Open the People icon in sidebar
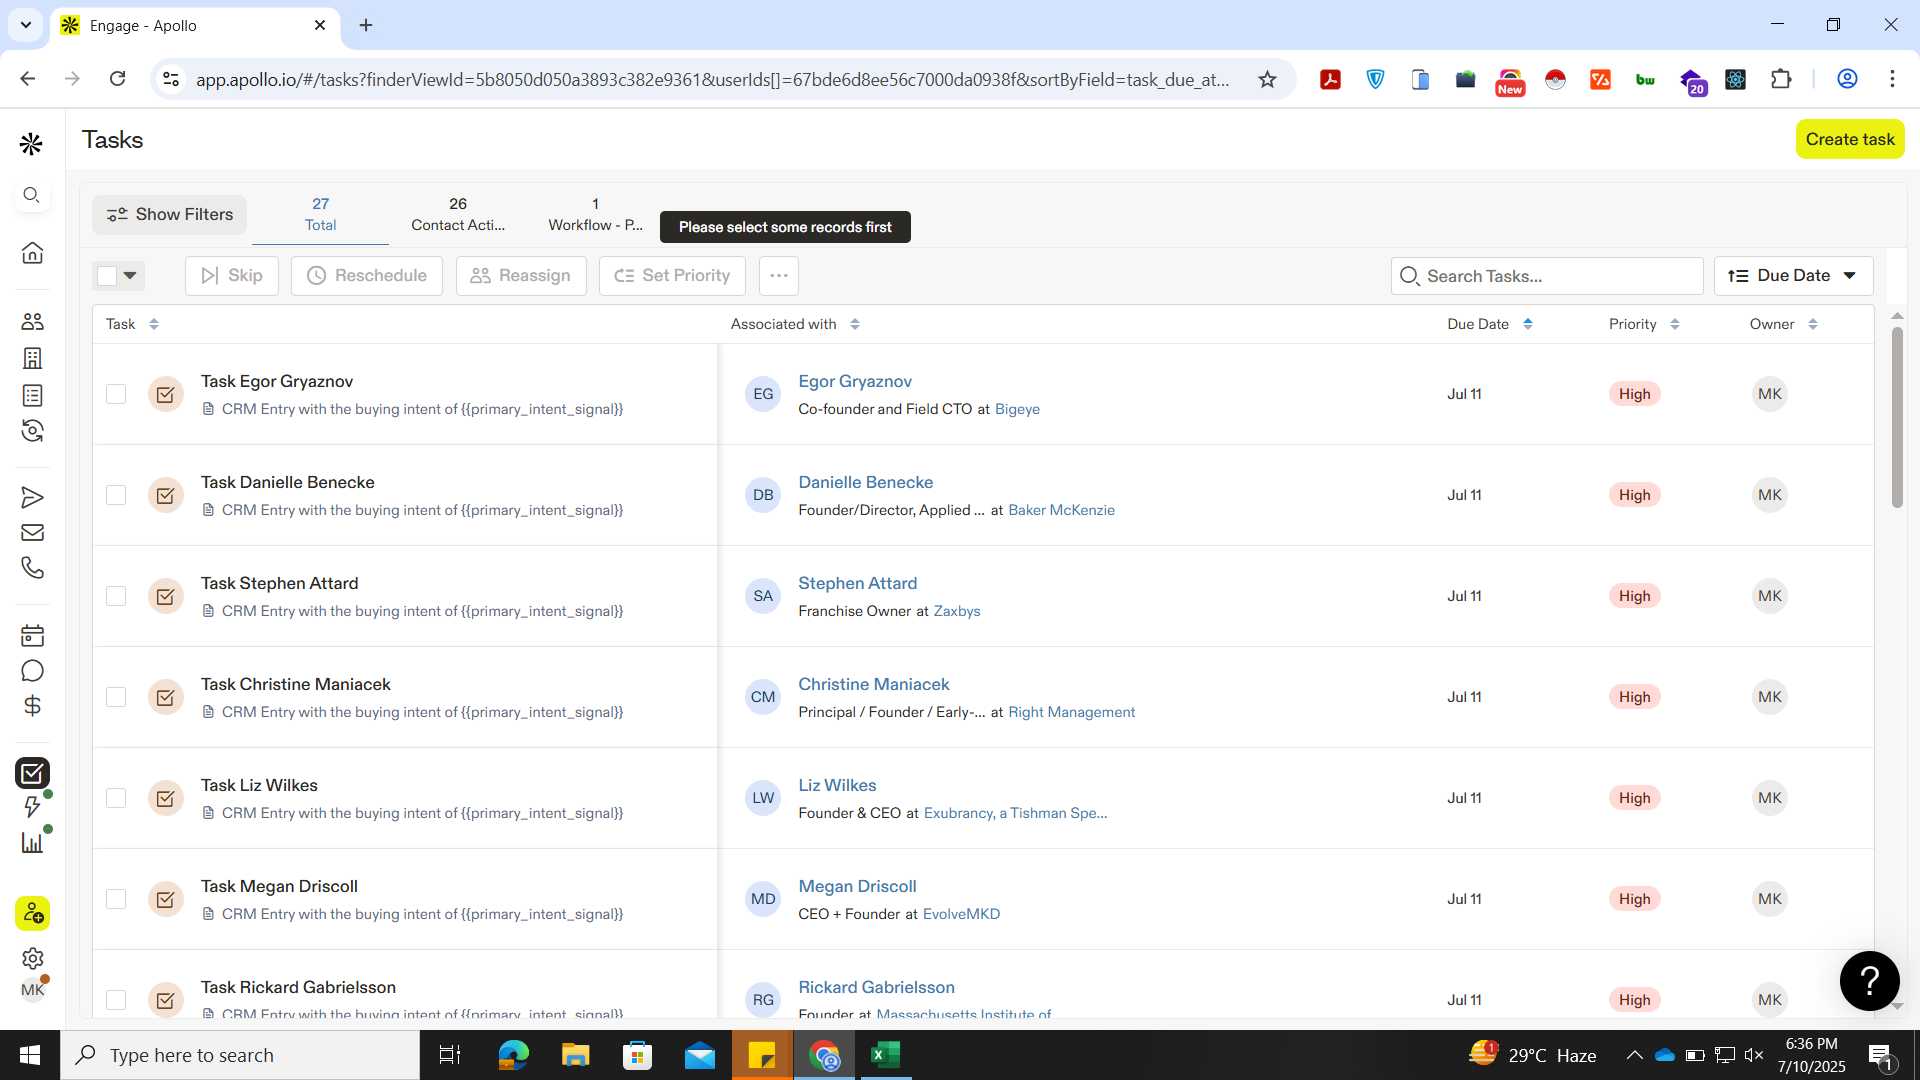The width and height of the screenshot is (1920, 1080). point(32,321)
